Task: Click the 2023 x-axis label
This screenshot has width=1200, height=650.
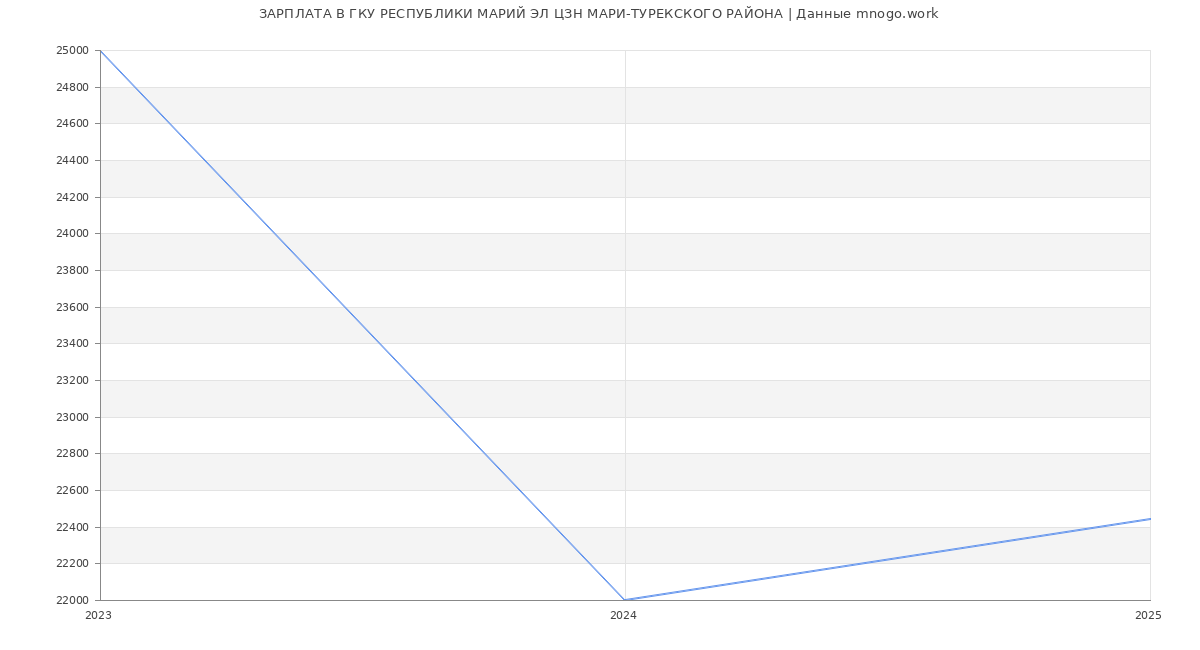Action: [x=98, y=616]
